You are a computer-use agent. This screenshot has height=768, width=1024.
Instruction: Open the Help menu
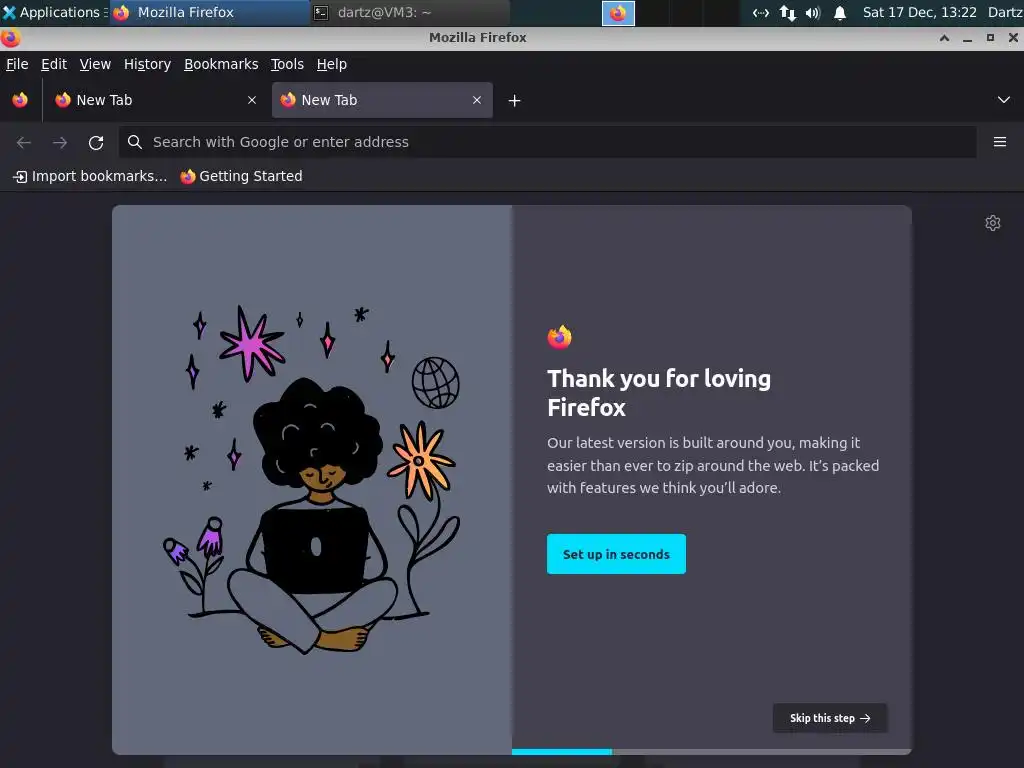pos(332,64)
